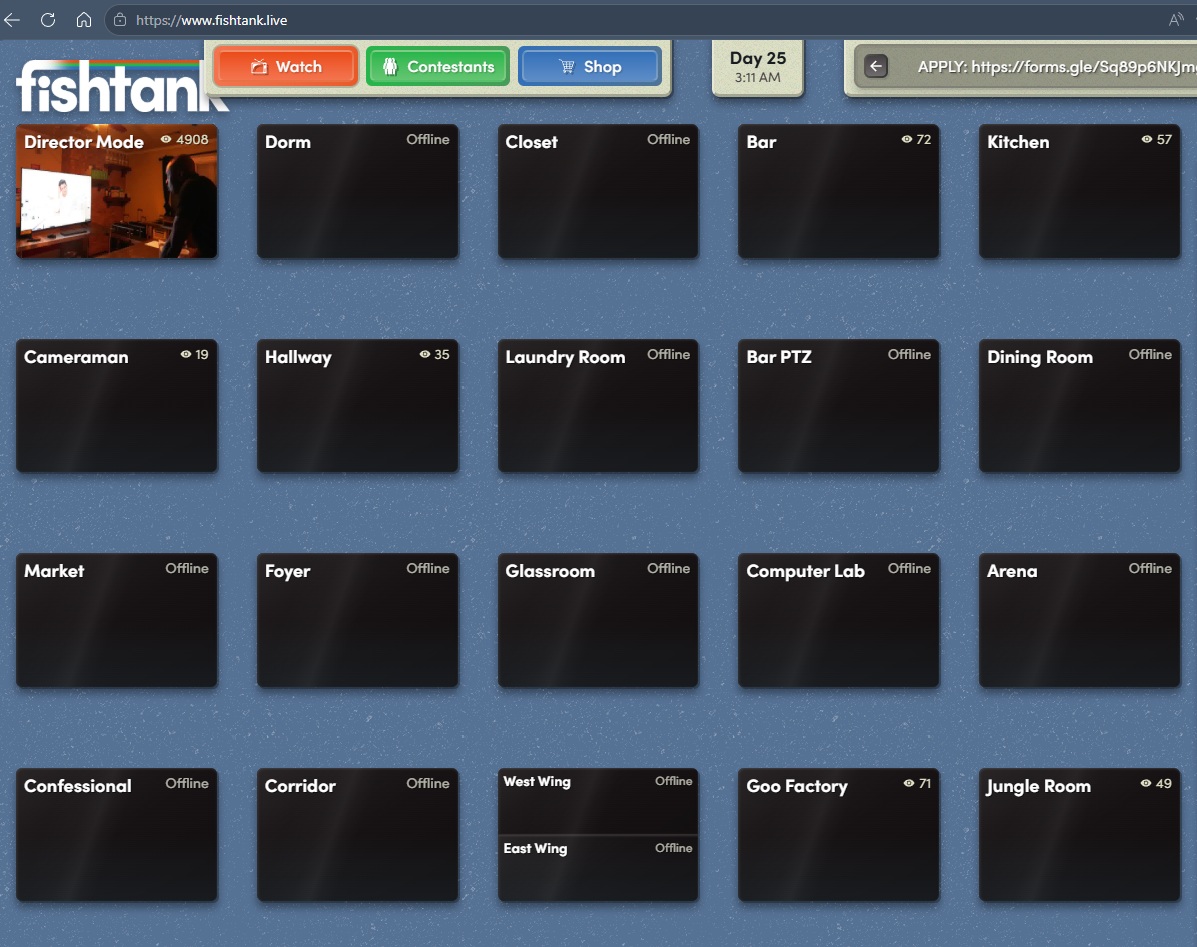Viewport: 1197px width, 947px height.
Task: Open the Watch tab
Action: [286, 66]
